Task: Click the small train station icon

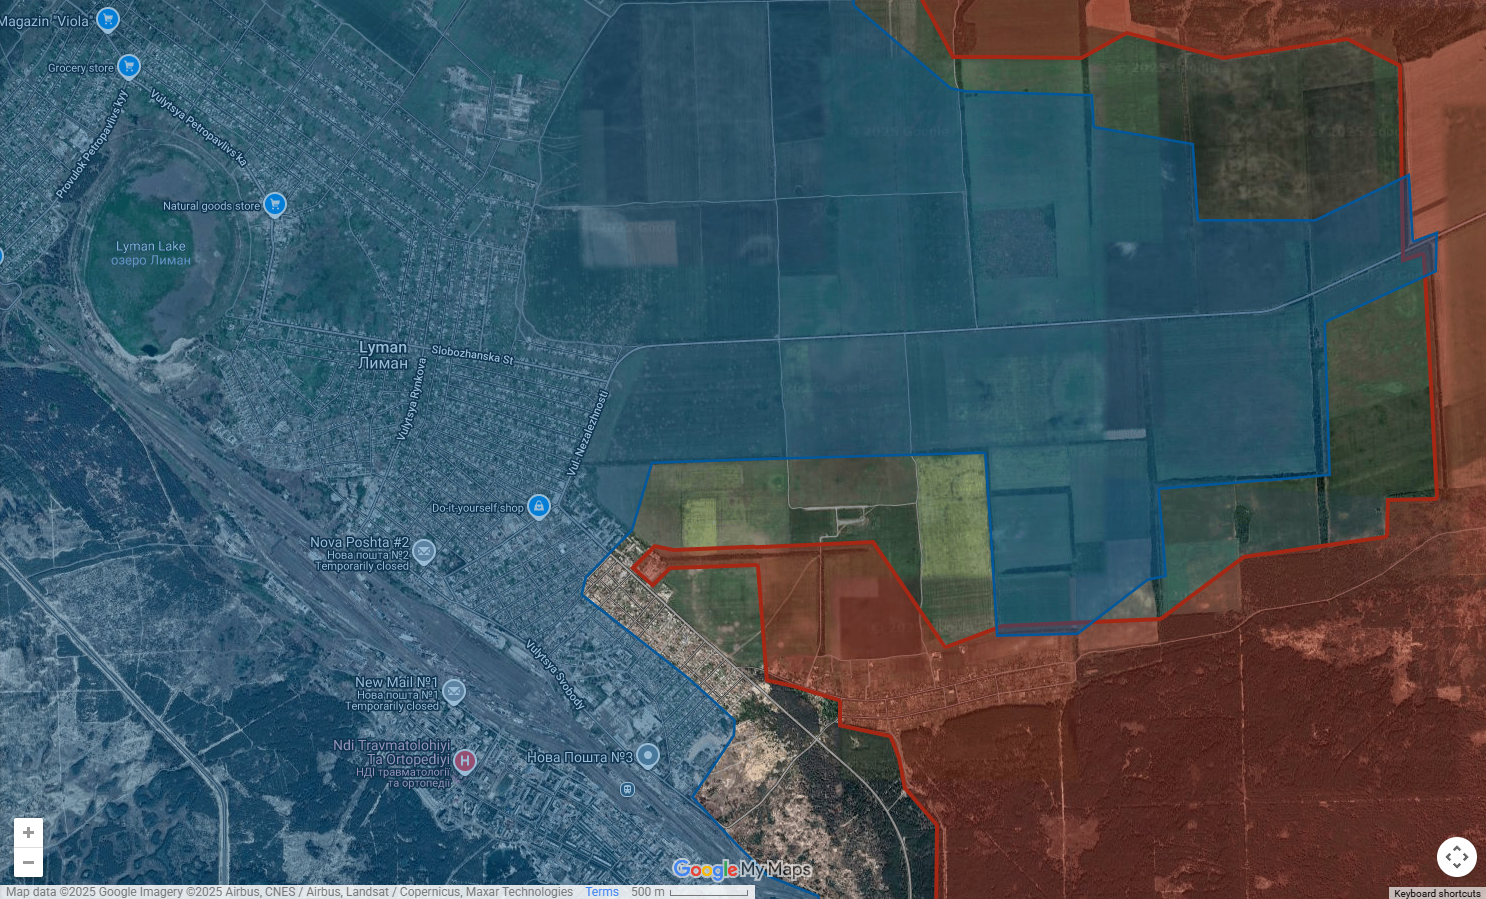Action: (x=627, y=789)
